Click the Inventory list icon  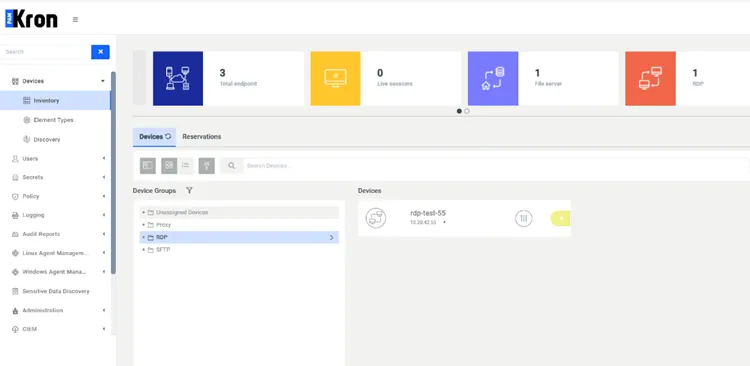coord(26,100)
